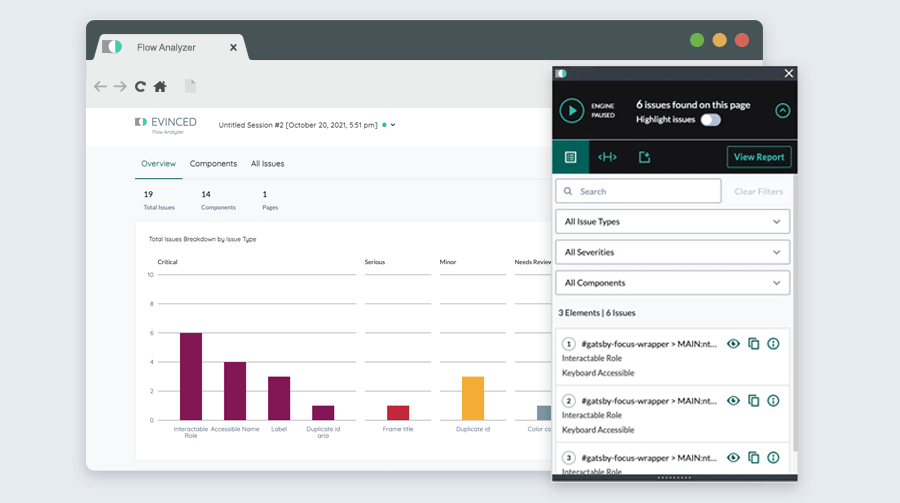Show element 1 with eye icon
The width and height of the screenshot is (900, 503).
click(733, 344)
